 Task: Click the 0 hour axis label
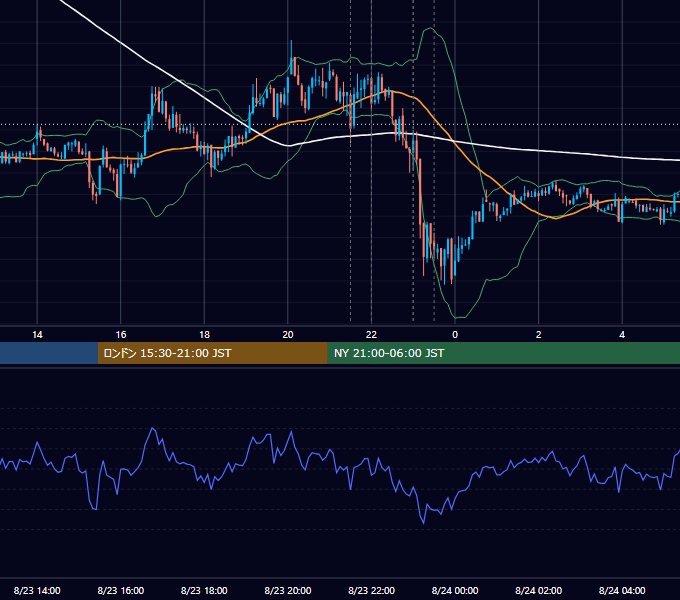(x=455, y=335)
